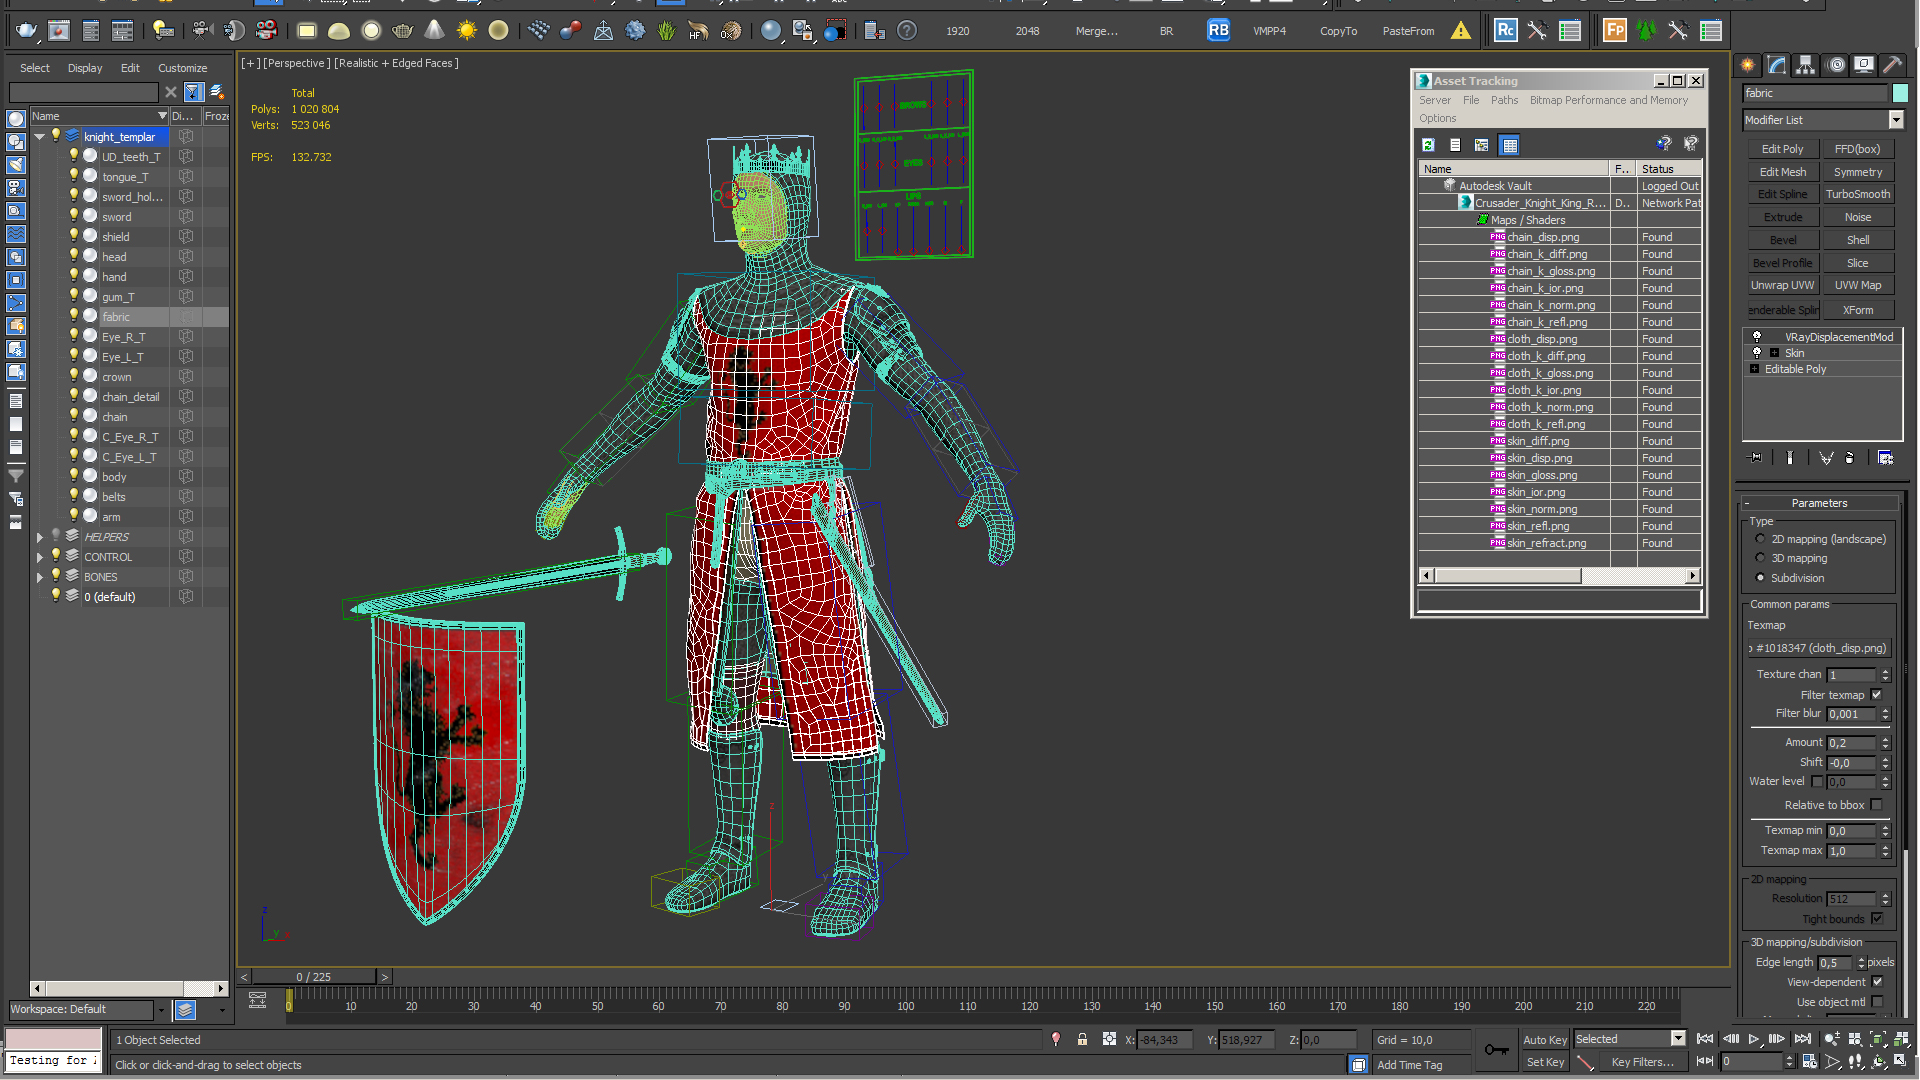The width and height of the screenshot is (1920, 1080).
Task: Enable Relative to bbox checkbox
Action: (x=1876, y=805)
